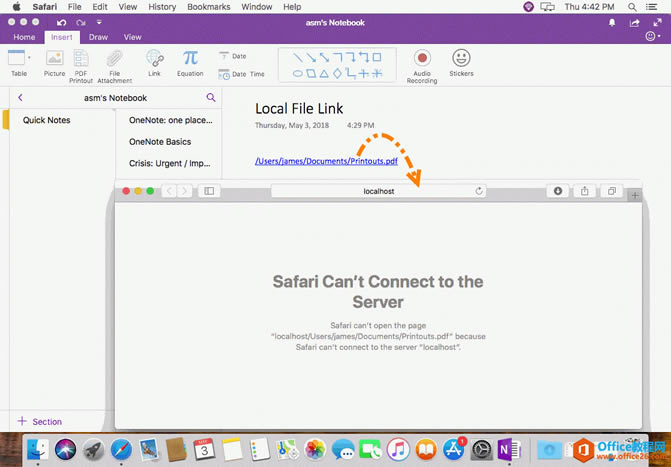Show Safari downloads
Image resolution: width=671 pixels, height=467 pixels.
tap(558, 191)
